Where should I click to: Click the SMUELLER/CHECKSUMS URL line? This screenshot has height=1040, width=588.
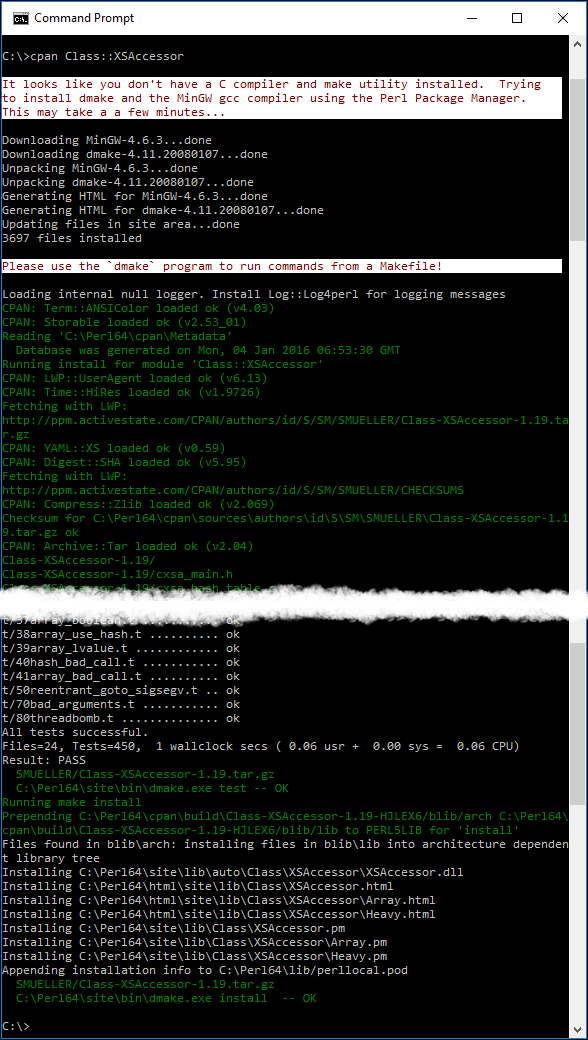[x=233, y=490]
